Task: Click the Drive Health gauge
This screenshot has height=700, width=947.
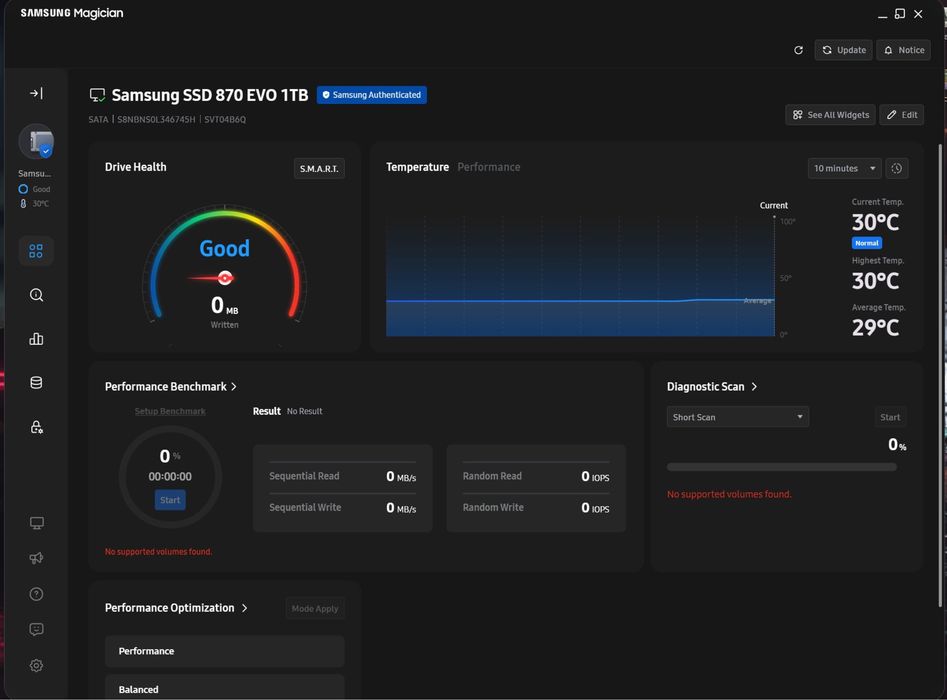Action: (225, 266)
